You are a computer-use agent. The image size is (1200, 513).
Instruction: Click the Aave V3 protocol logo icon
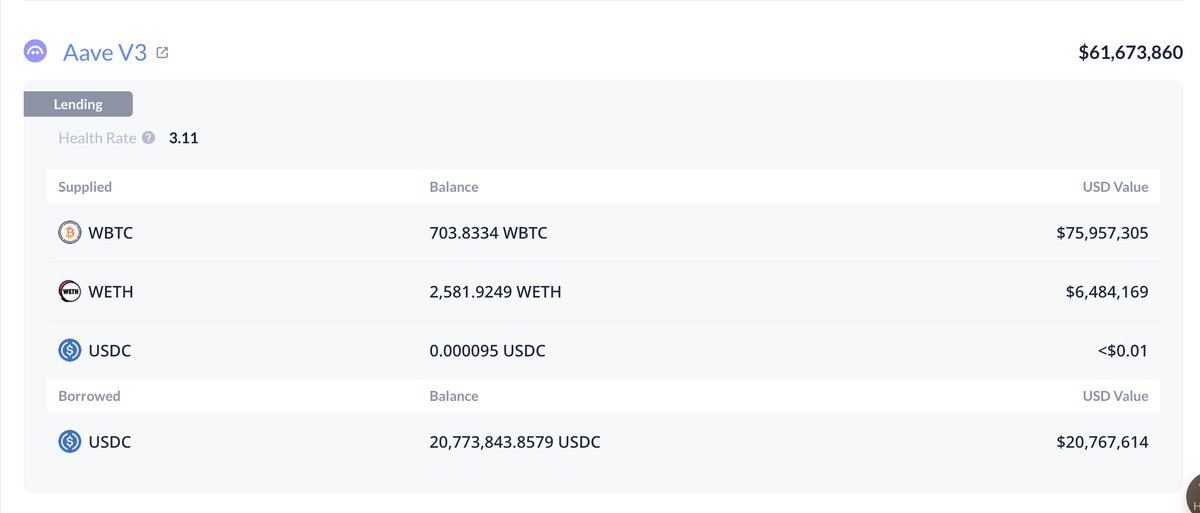click(35, 53)
